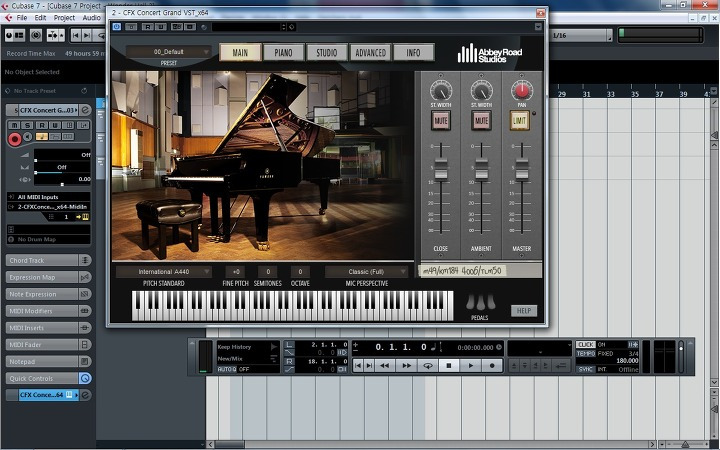
Task: Open the 2-CFXConce..._x64-MidiIn output routing
Action: tap(48, 207)
